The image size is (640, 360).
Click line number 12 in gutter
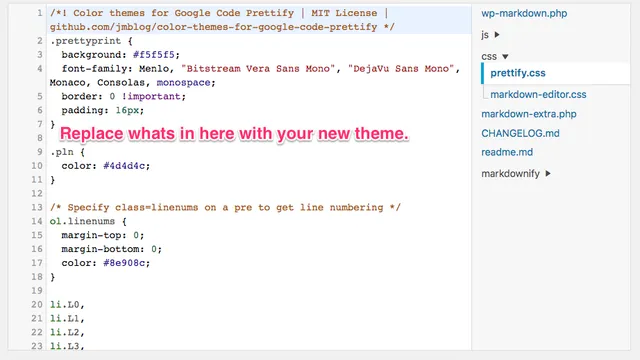coord(37,193)
